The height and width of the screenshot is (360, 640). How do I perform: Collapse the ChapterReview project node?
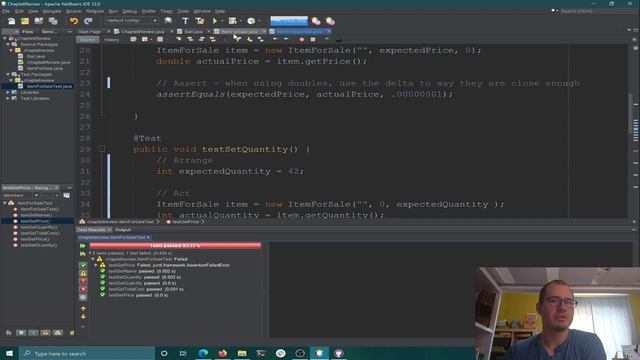click(5, 38)
